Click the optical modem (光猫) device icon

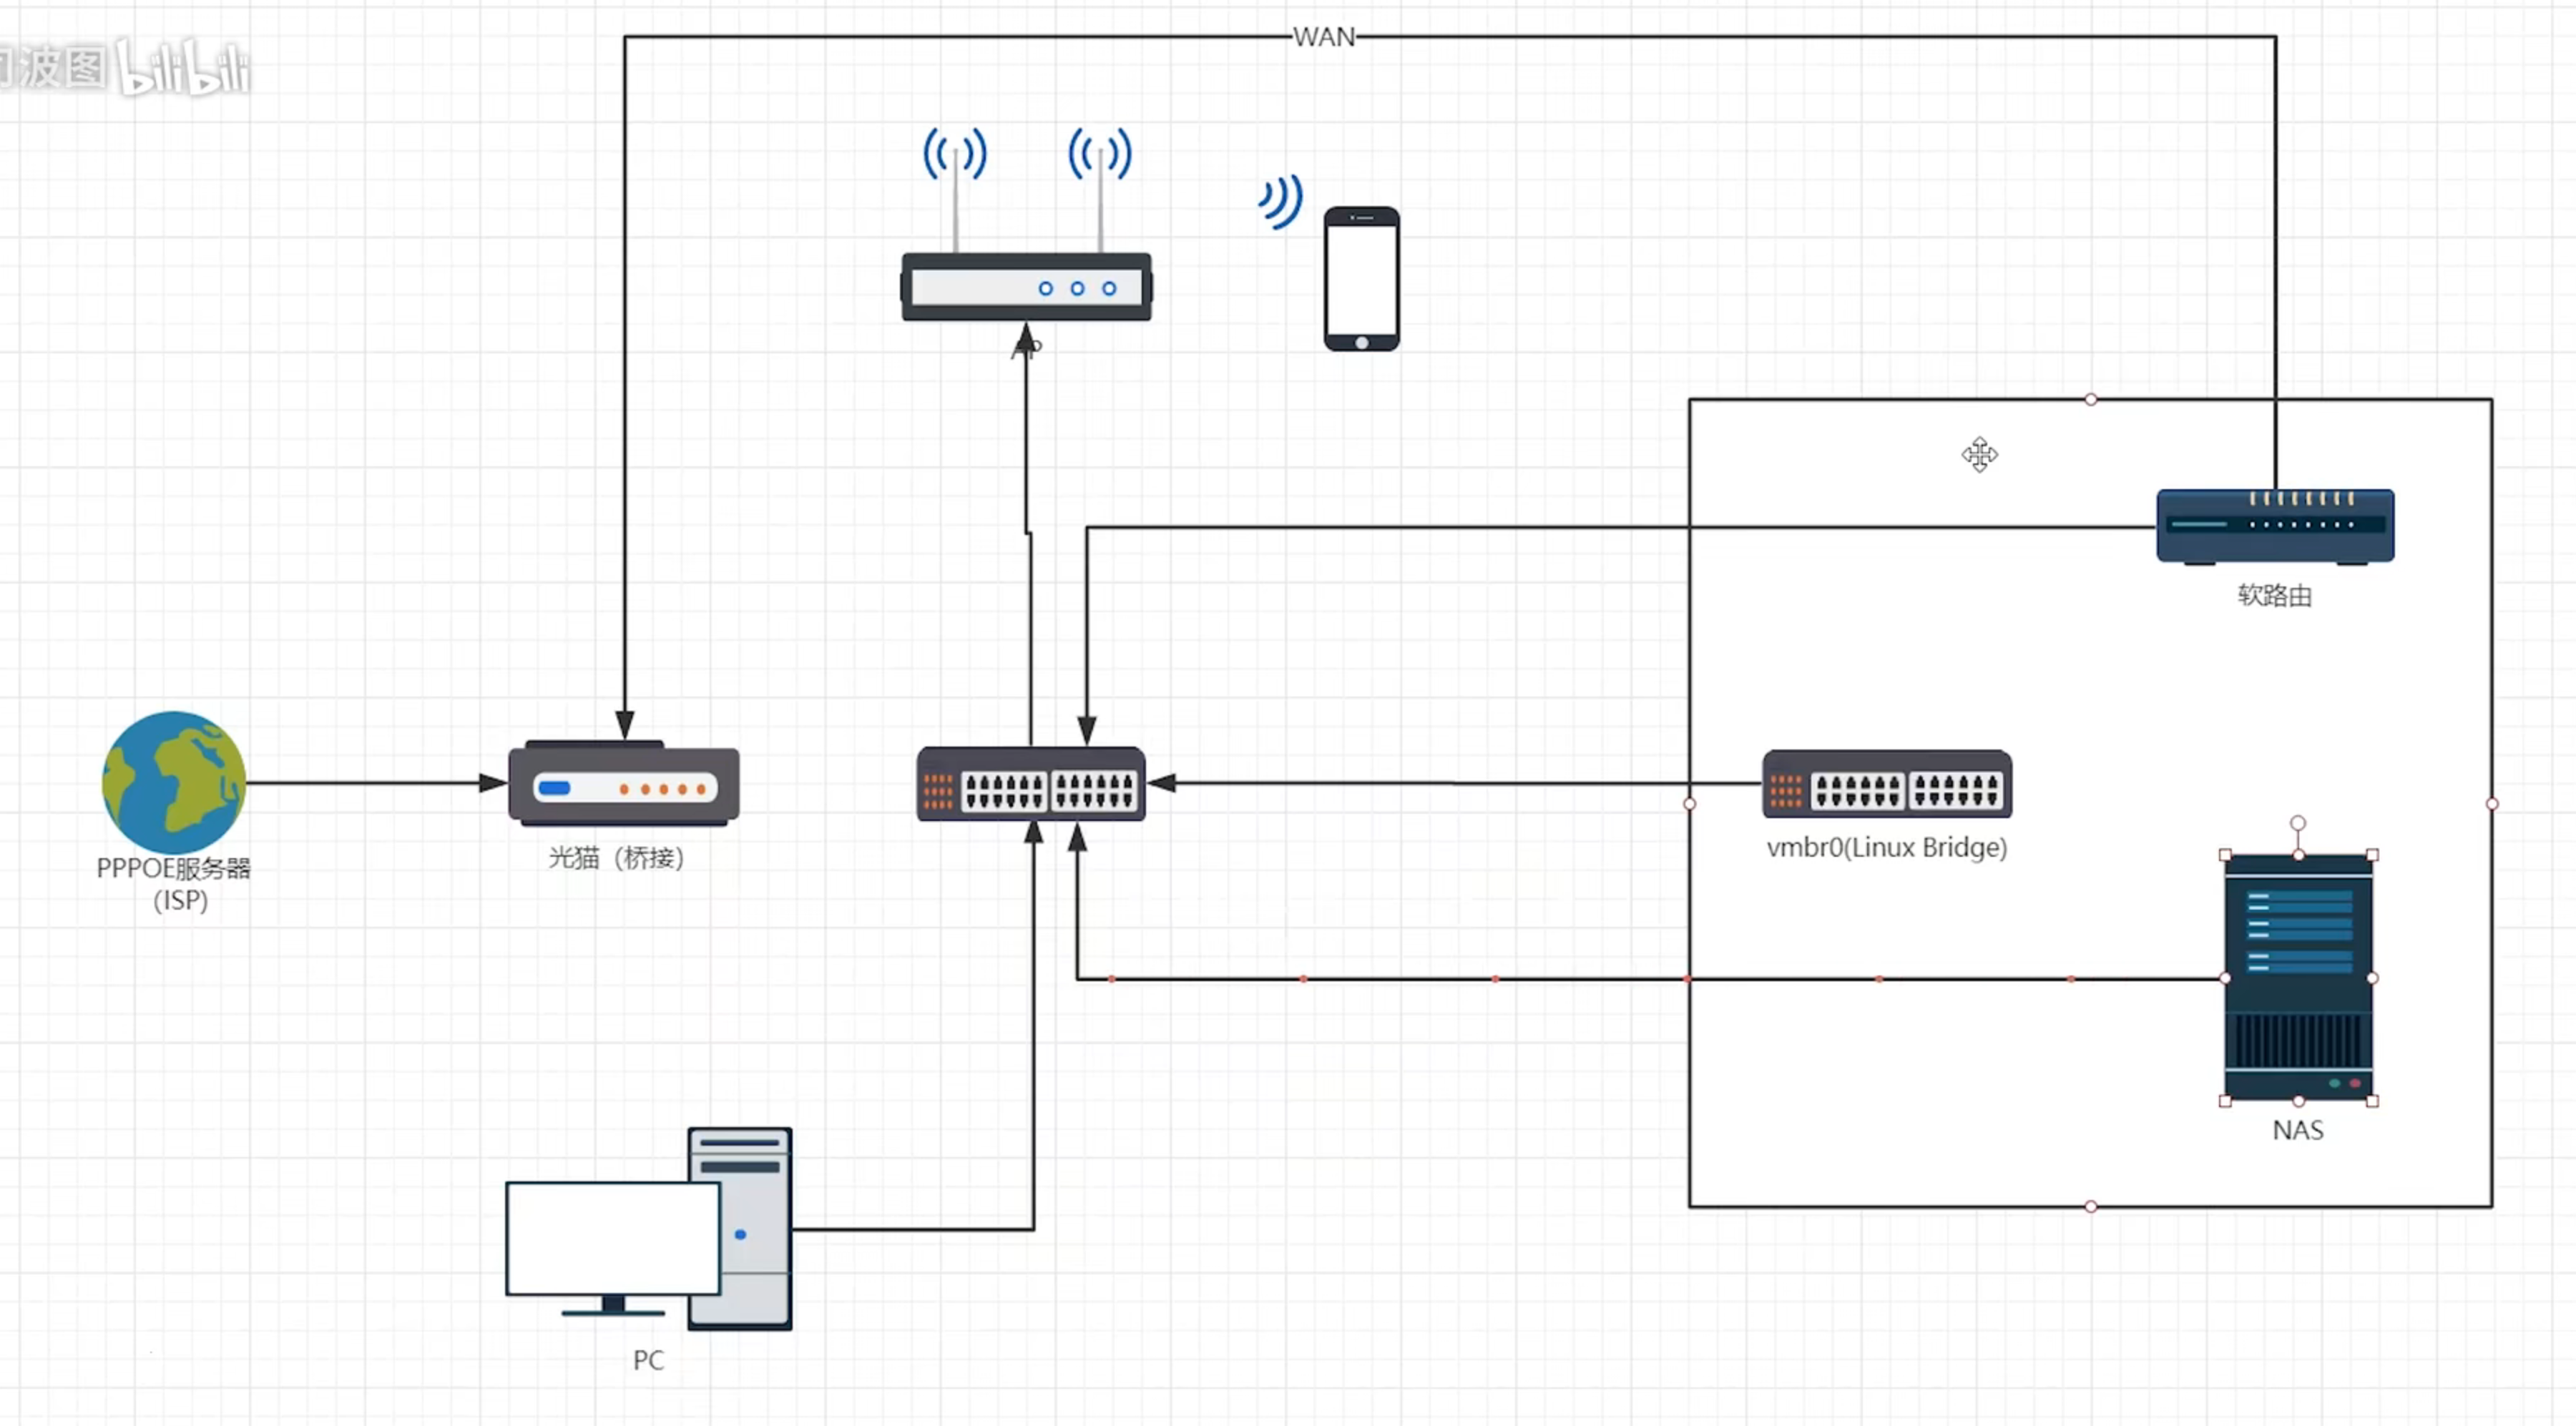624,785
